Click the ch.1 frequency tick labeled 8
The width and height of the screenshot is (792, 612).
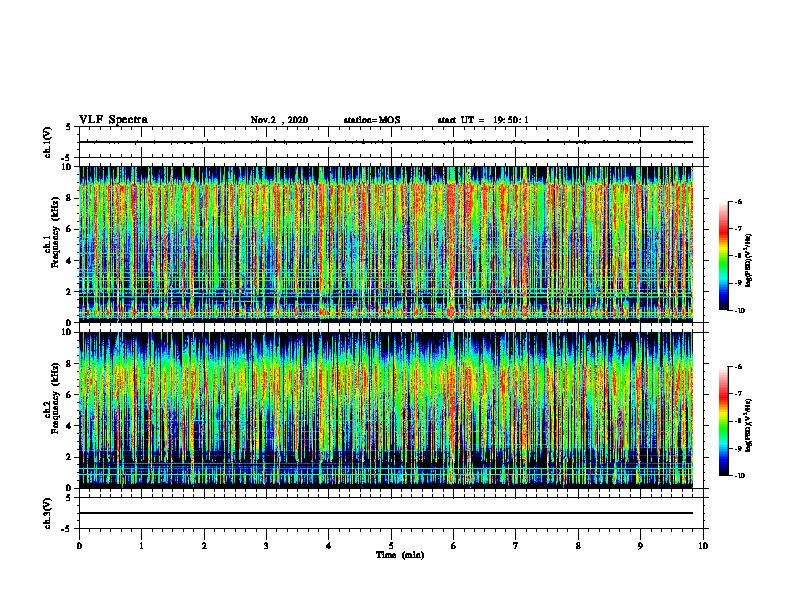click(x=70, y=198)
